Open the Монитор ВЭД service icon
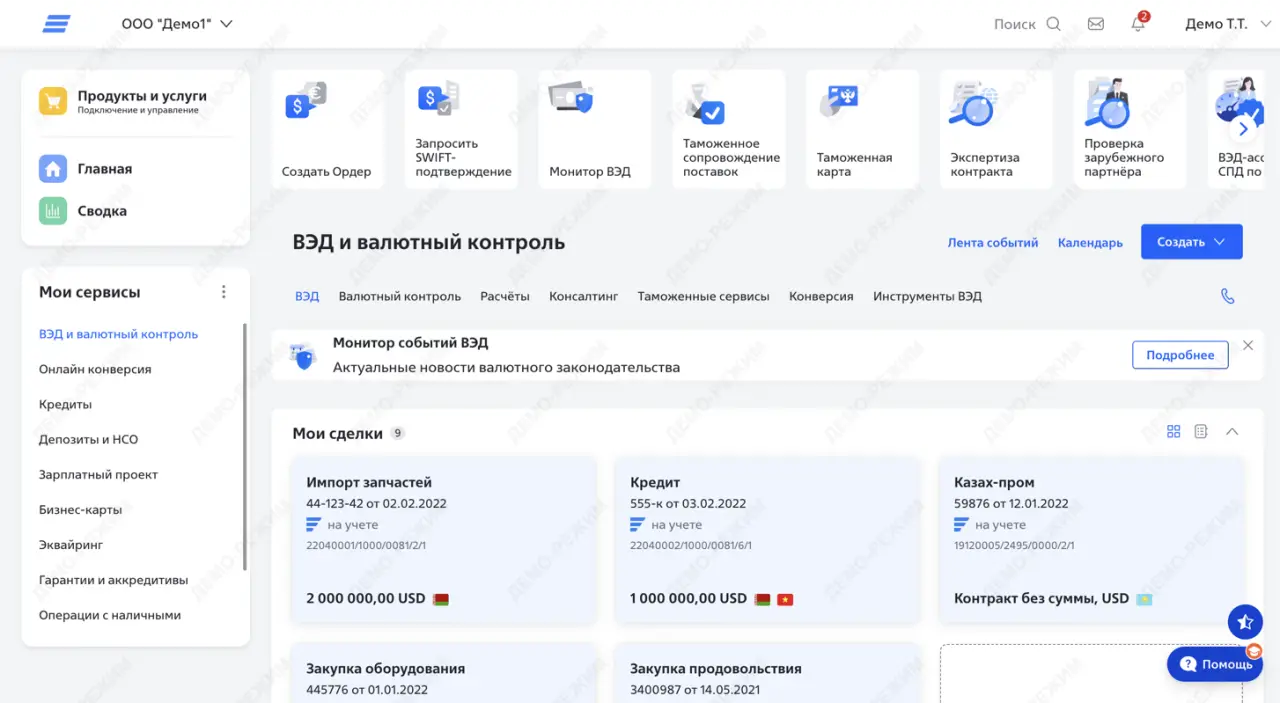Screen dimensions: 1280x703 coord(594,125)
